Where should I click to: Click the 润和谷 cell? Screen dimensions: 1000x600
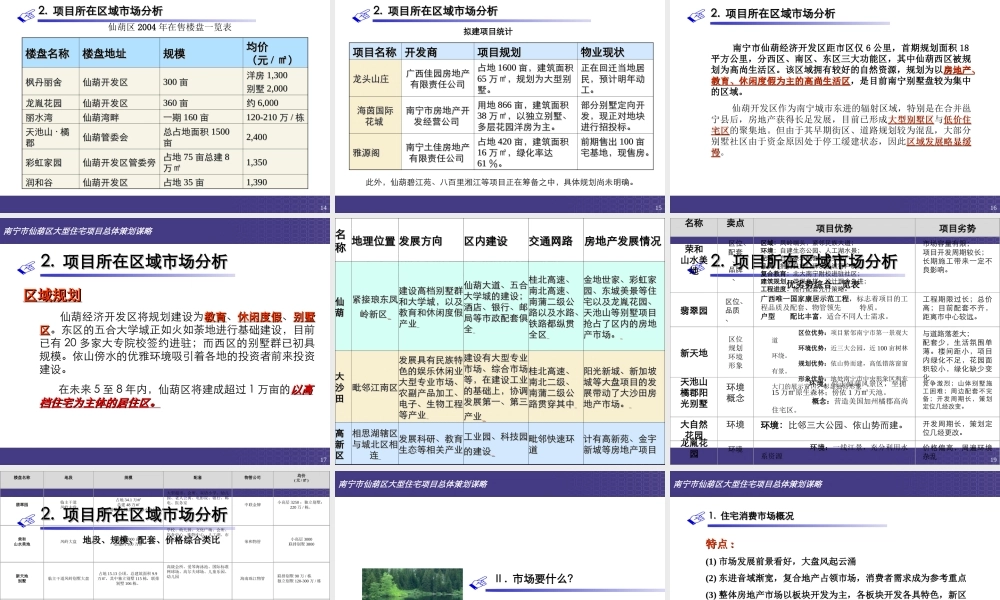click(50, 182)
